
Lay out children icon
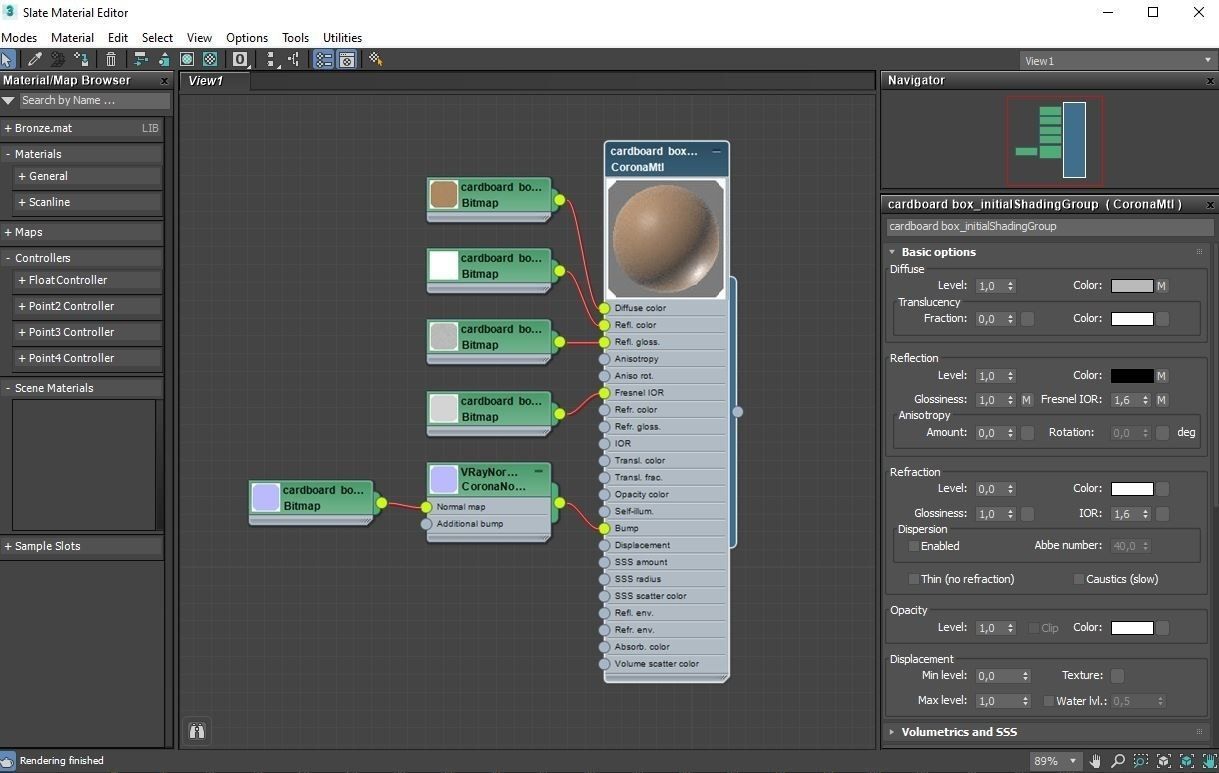294,60
